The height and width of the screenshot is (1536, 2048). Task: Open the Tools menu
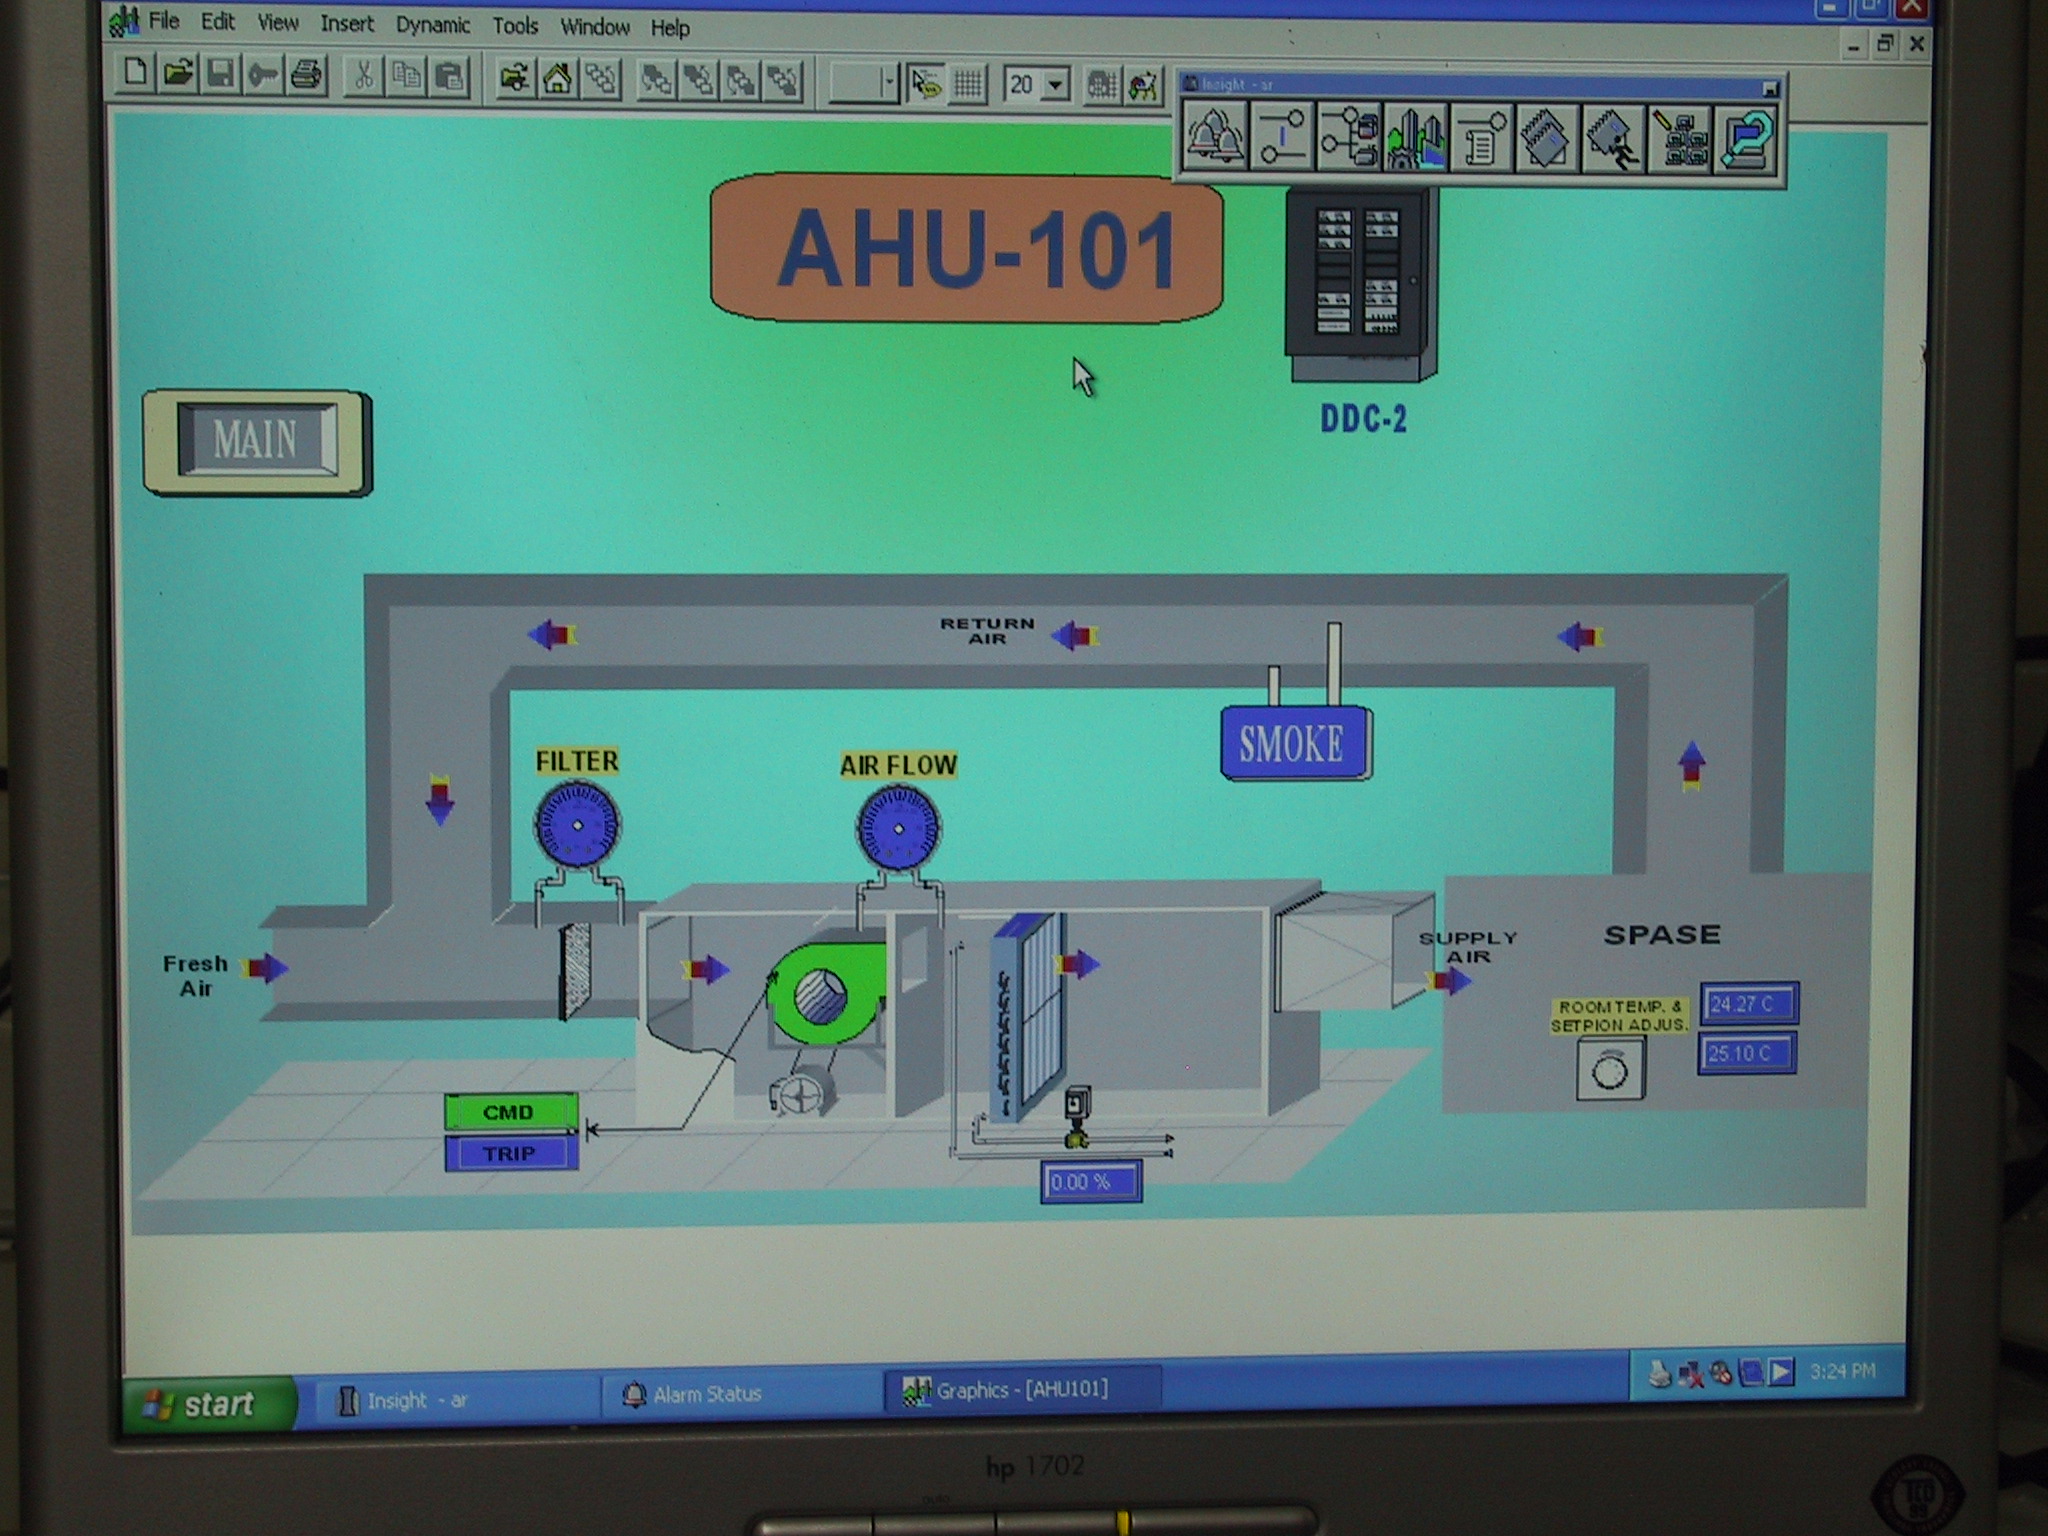(515, 27)
